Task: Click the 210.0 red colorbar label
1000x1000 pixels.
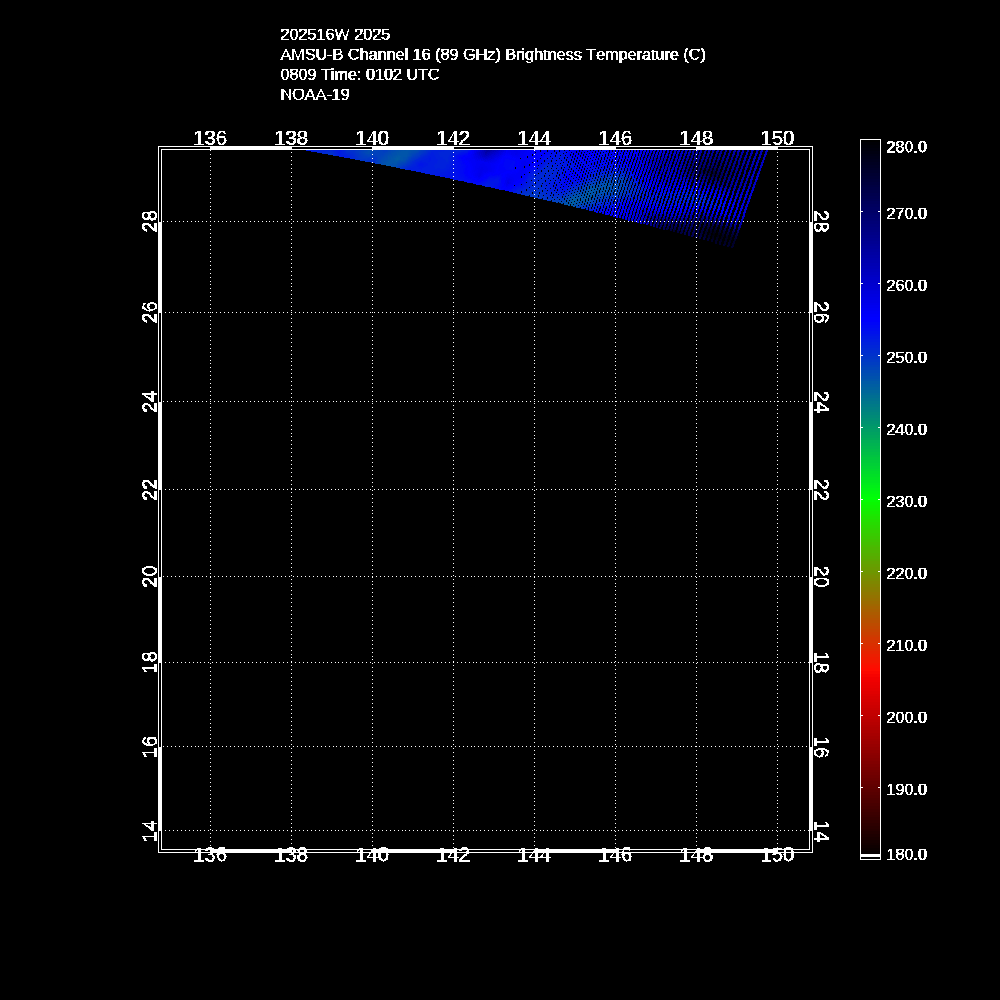Action: pos(906,645)
